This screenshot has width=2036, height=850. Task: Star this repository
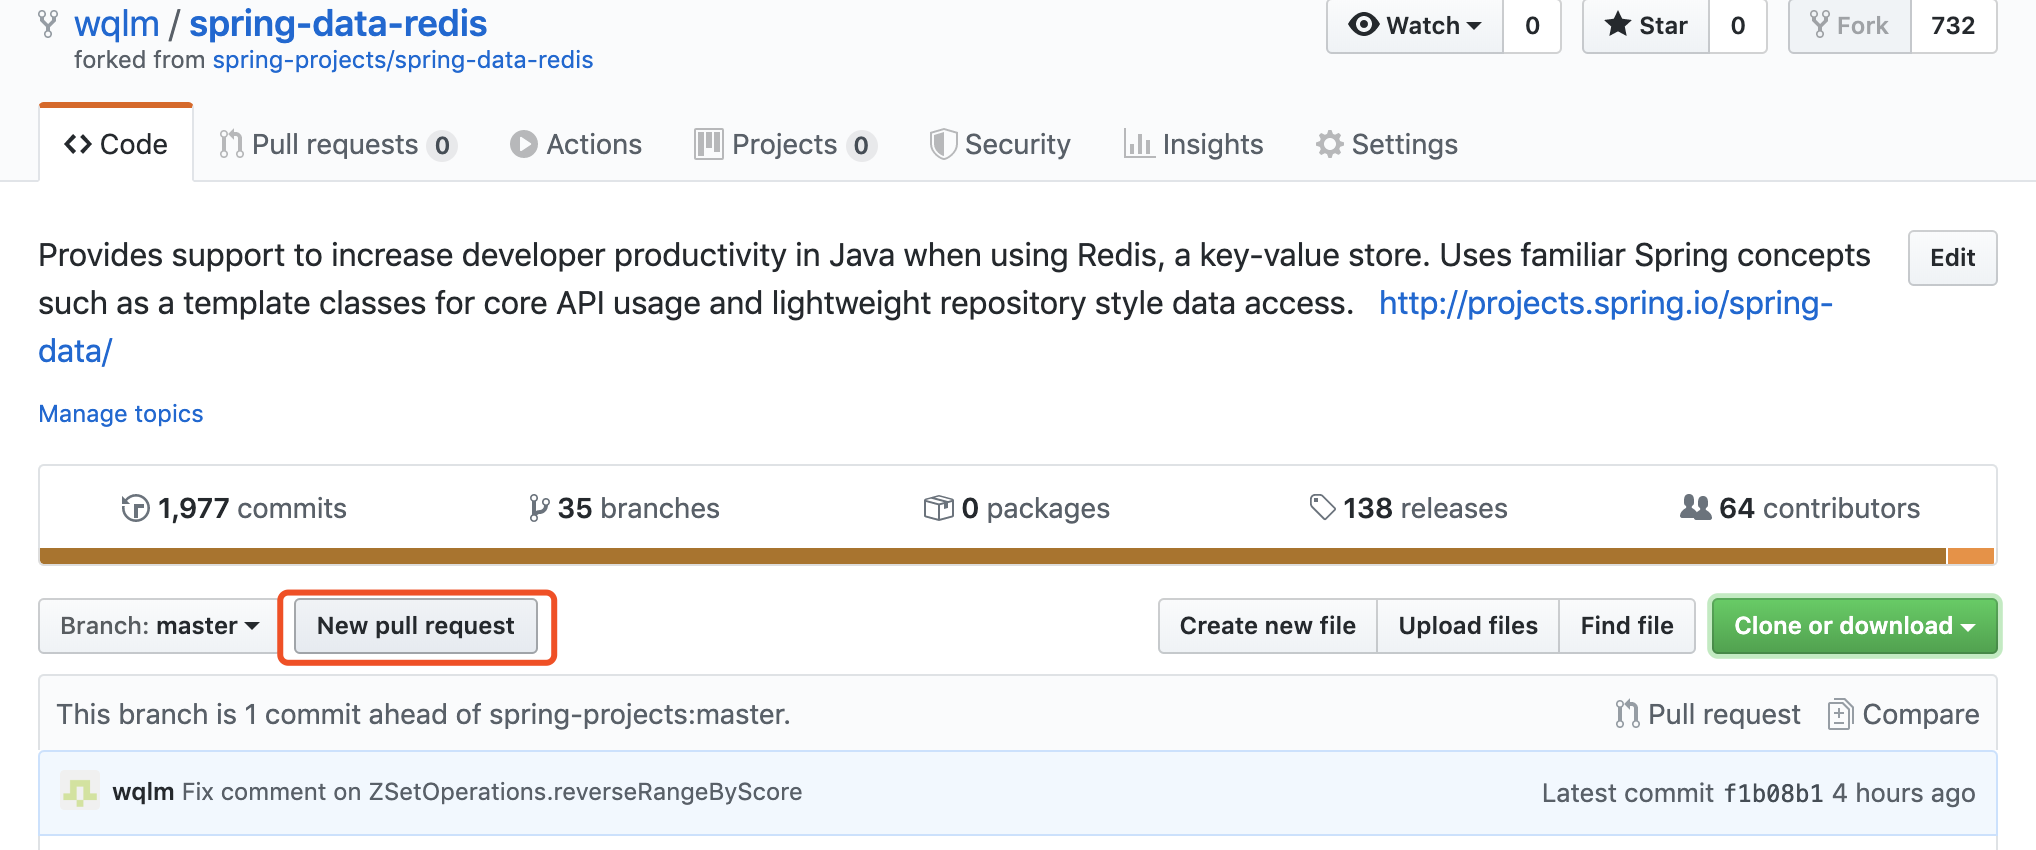[1646, 26]
